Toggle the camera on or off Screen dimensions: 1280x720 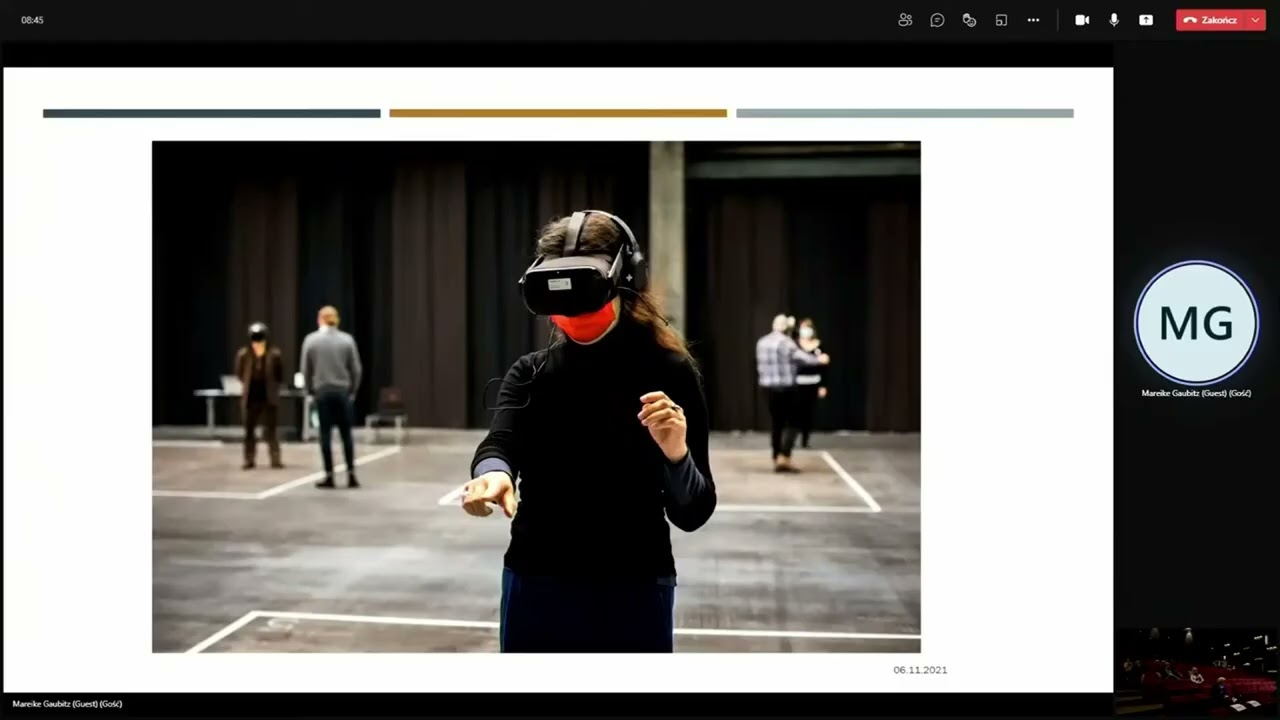click(x=1082, y=20)
